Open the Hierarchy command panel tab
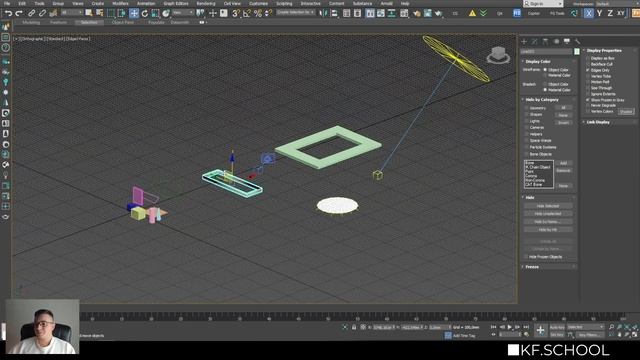The image size is (640, 360). tap(545, 41)
